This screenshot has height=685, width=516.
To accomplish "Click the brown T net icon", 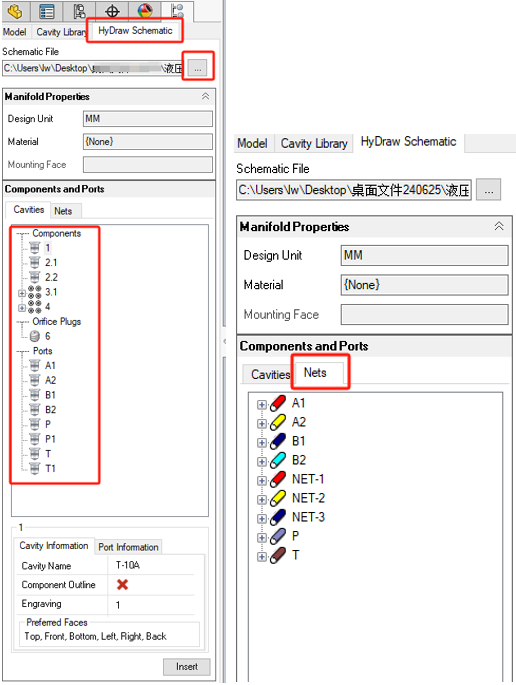I will point(278,556).
